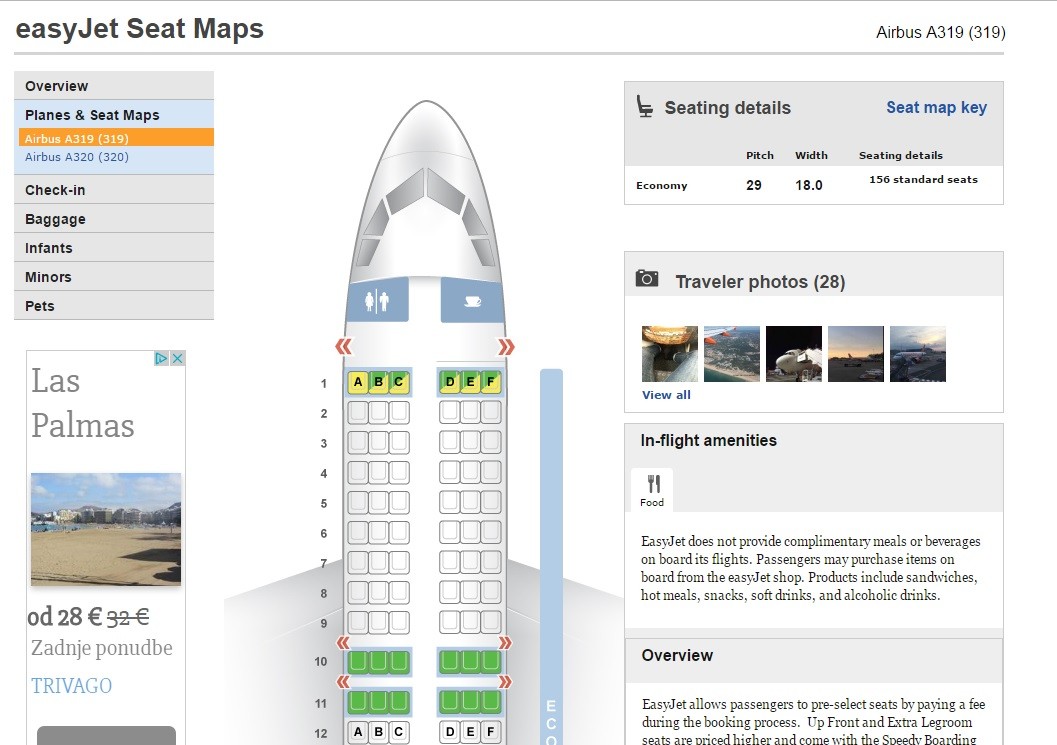
Task: Click the right exit arrow near row 10
Action: pyautogui.click(x=505, y=643)
